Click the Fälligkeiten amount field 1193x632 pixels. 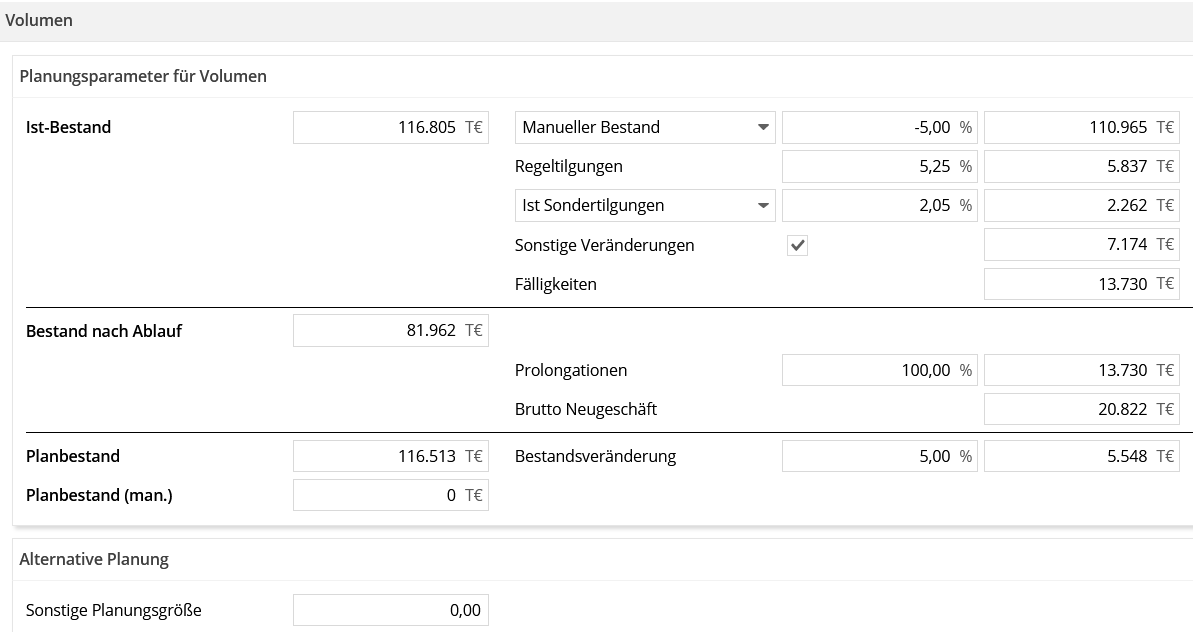[x=1082, y=284]
